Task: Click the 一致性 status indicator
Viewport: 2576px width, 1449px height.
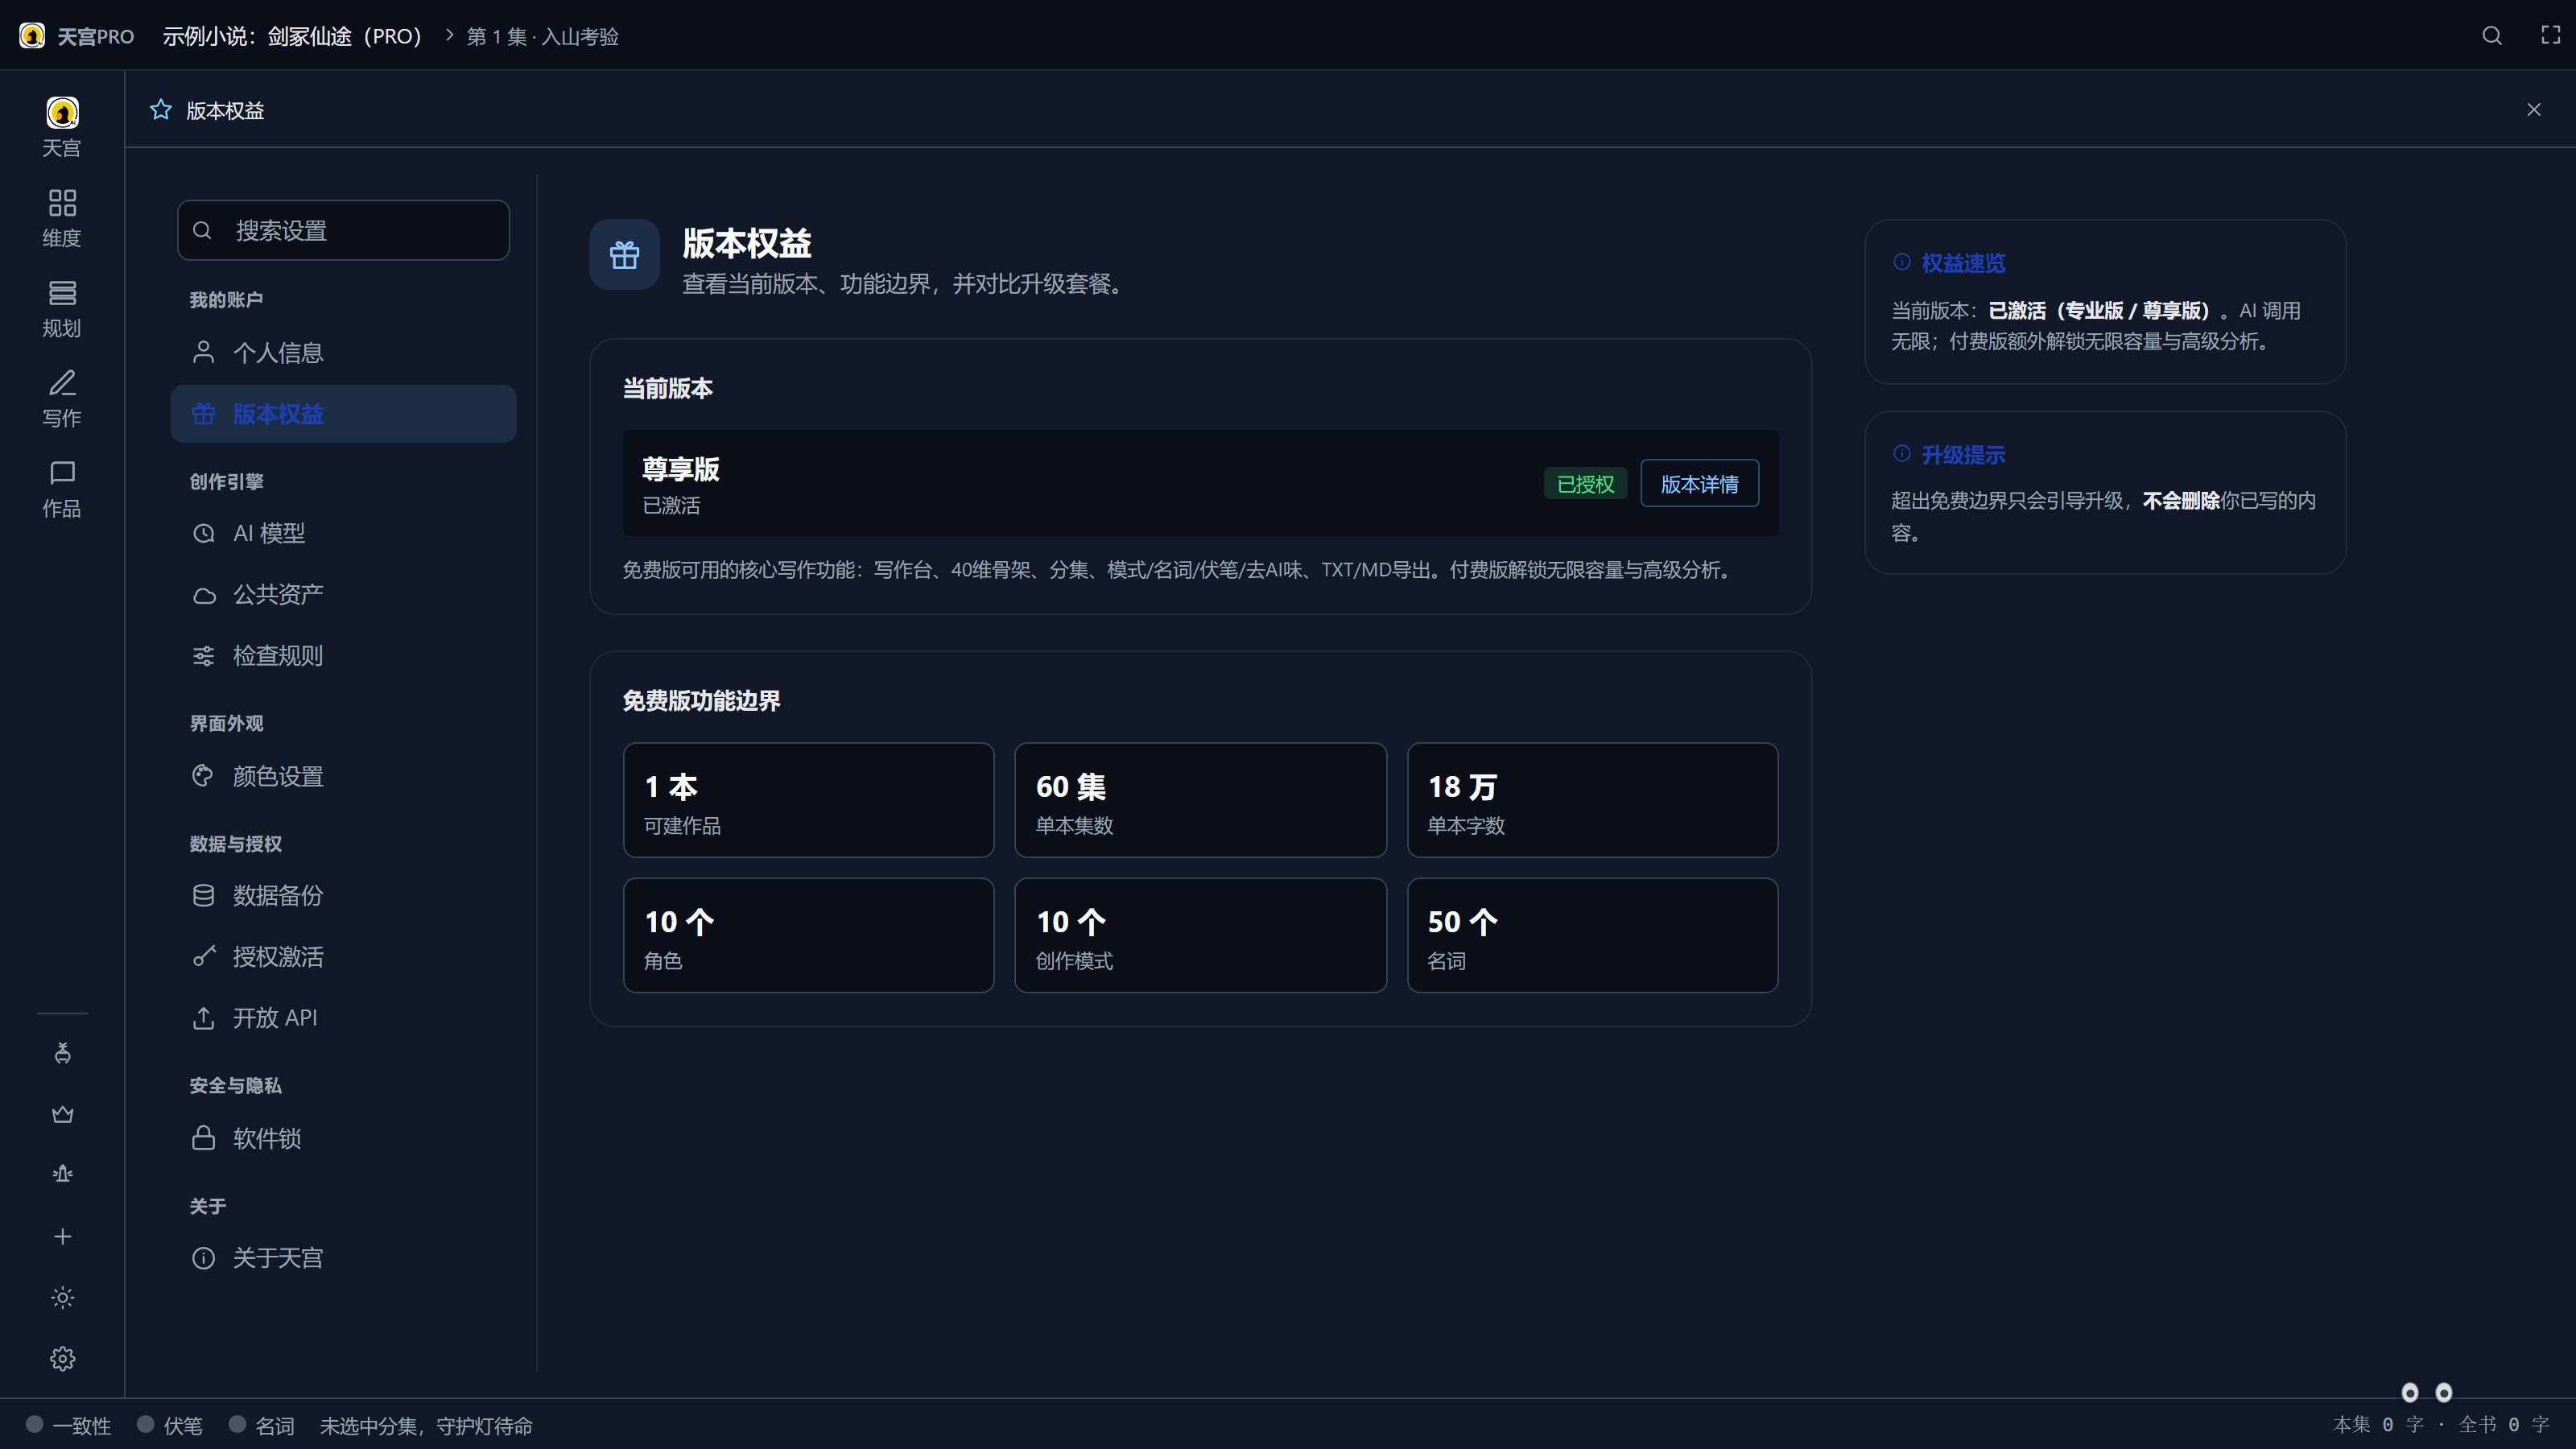Action: click(x=68, y=1425)
